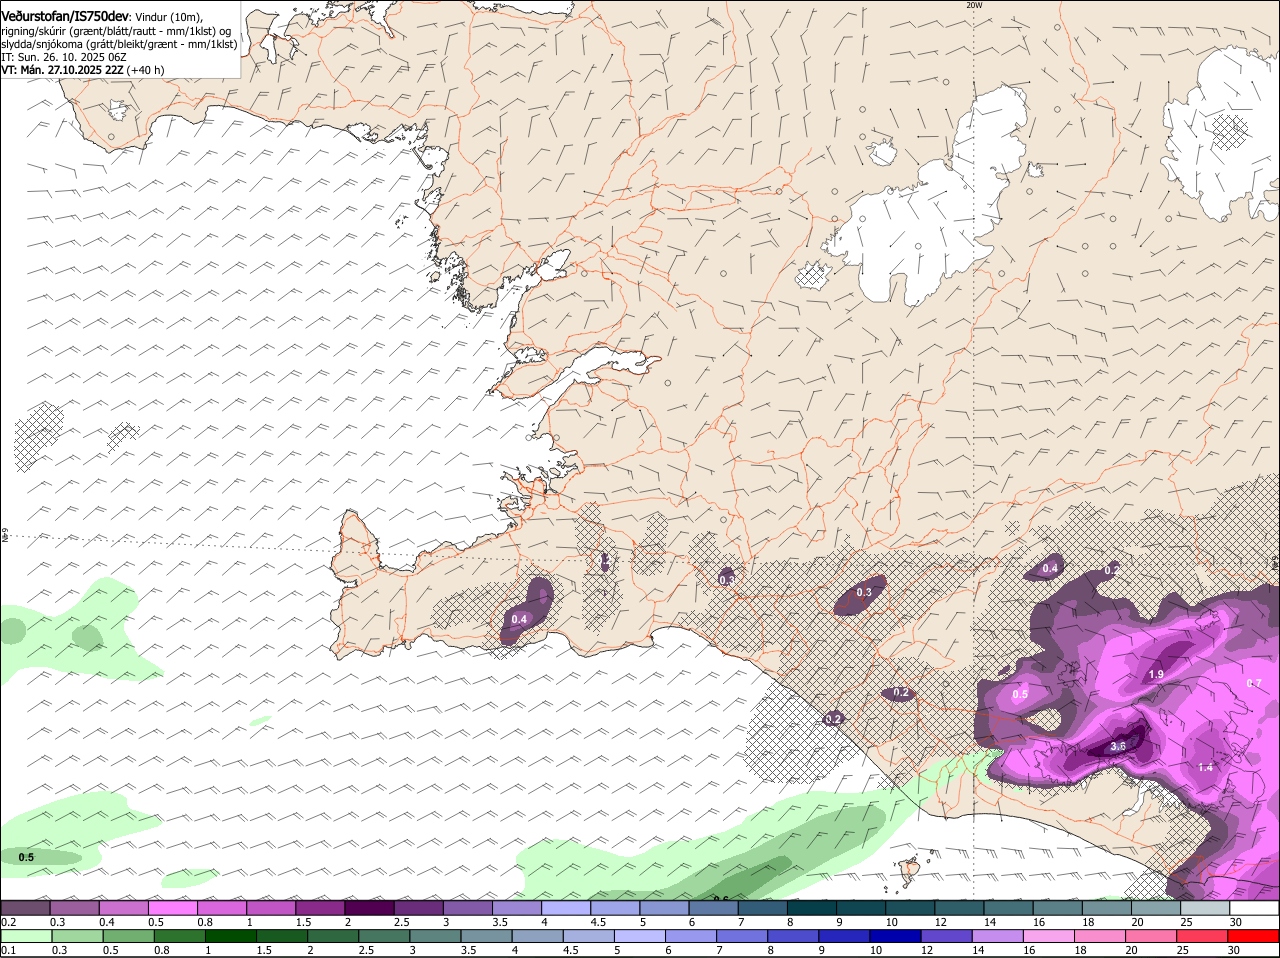The width and height of the screenshot is (1280, 958).
Task: Click the 20W longitude label
Action: (x=975, y=5)
